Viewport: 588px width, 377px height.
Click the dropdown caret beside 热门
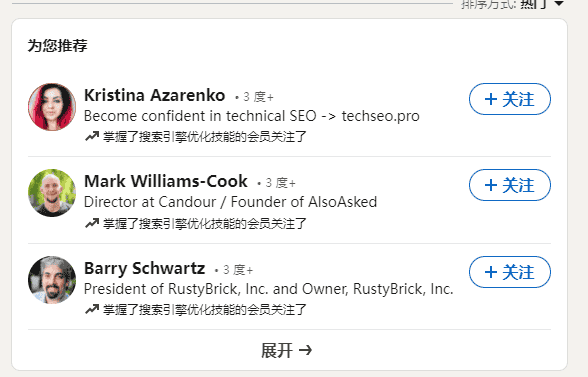tap(559, 3)
